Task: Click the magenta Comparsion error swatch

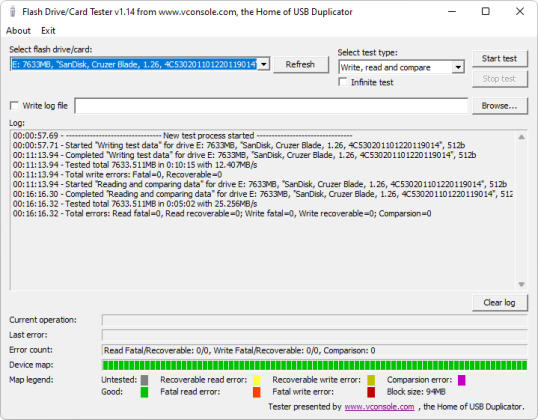Action: pyautogui.click(x=462, y=380)
